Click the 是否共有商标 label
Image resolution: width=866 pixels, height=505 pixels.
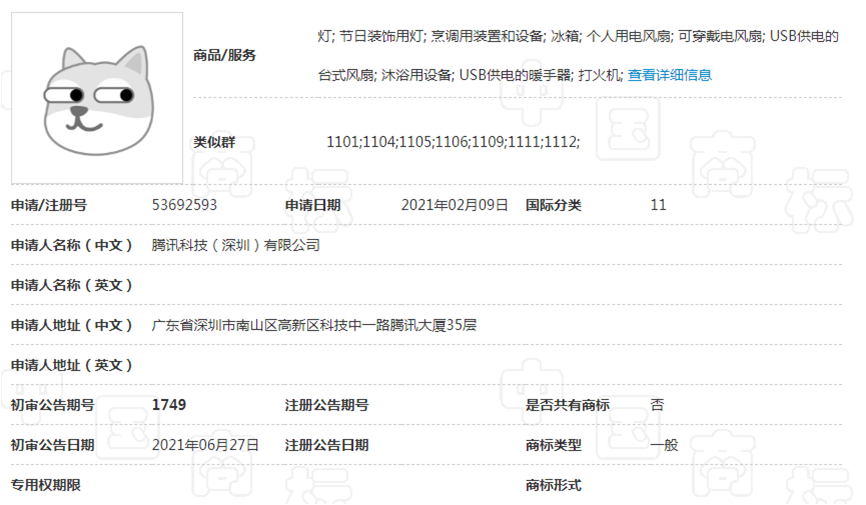567,405
